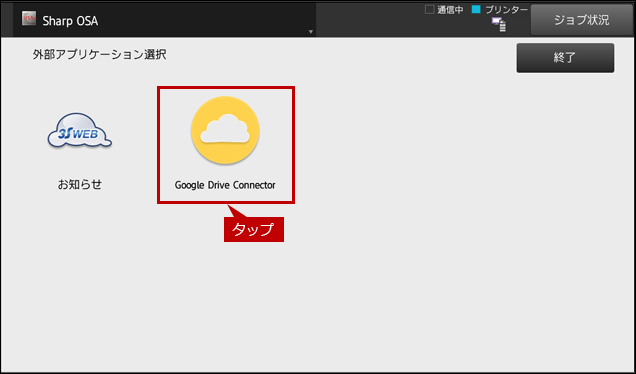636x374 pixels.
Task: Tap the printer status device icon
Action: pyautogui.click(x=499, y=24)
